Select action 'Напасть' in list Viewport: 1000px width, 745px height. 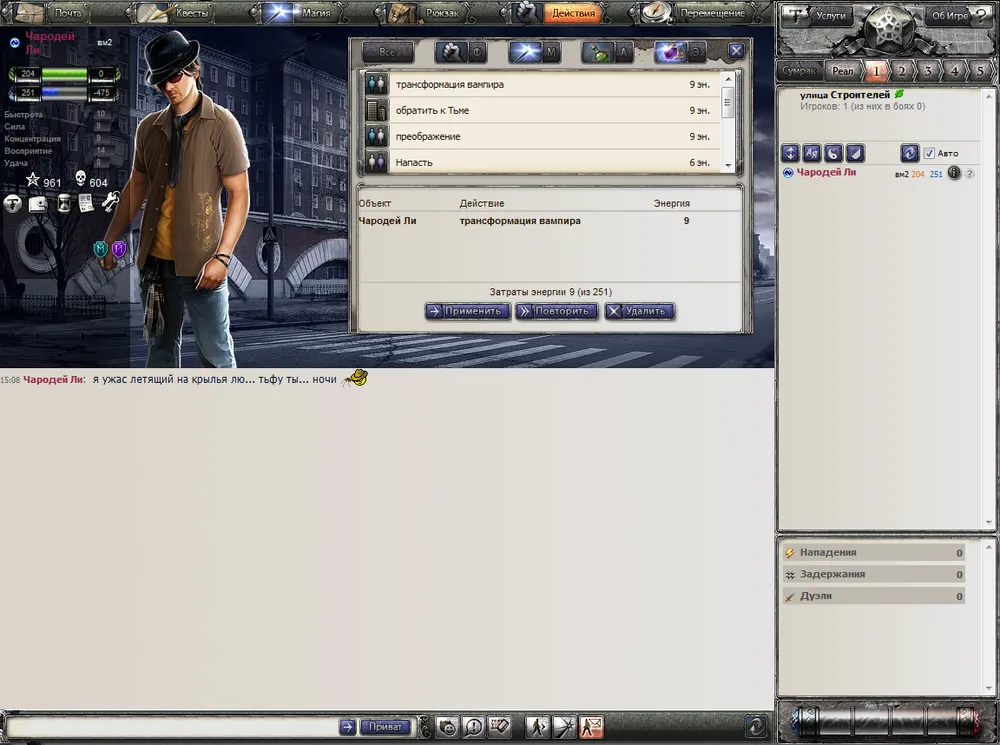tap(541, 162)
